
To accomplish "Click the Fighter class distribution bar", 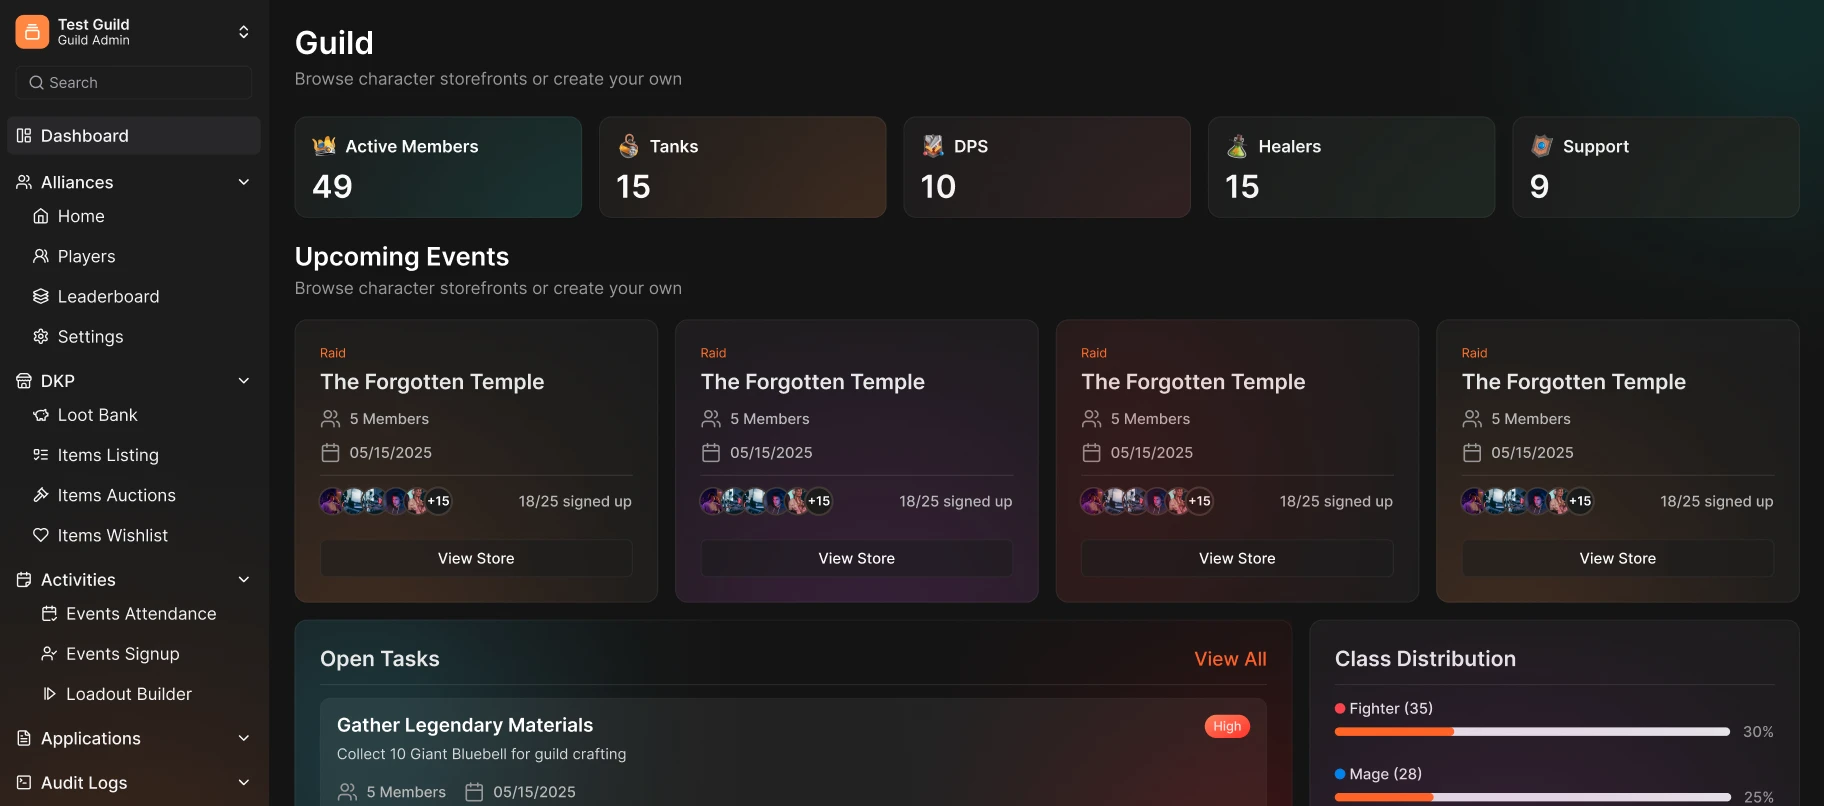I will [x=1530, y=731].
